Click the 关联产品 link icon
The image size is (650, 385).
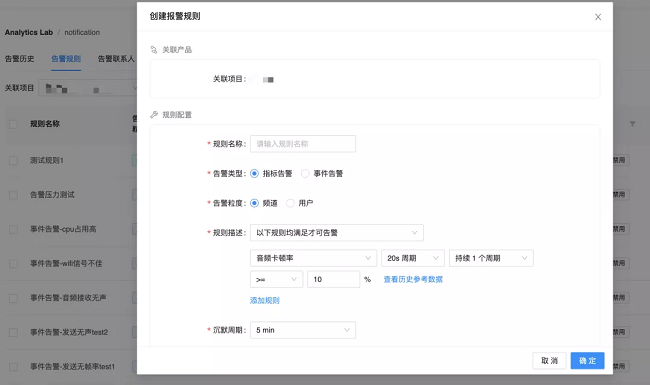154,50
